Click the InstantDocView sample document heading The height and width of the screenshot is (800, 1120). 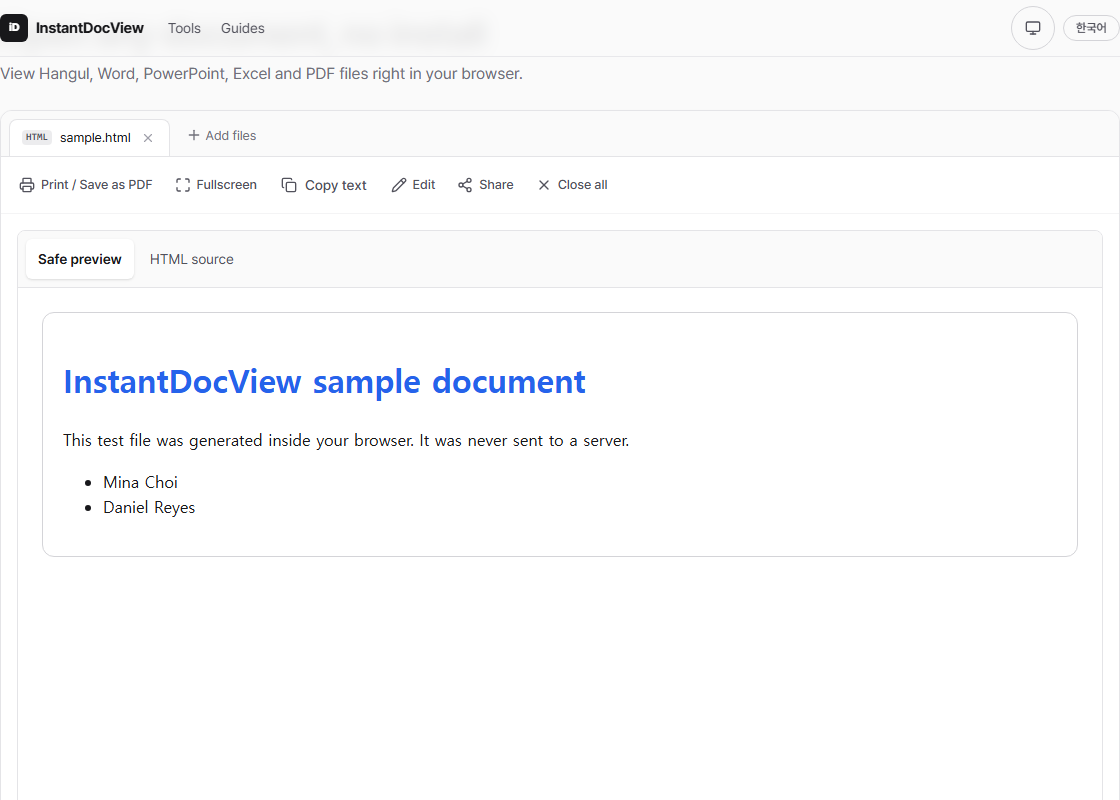click(x=324, y=381)
